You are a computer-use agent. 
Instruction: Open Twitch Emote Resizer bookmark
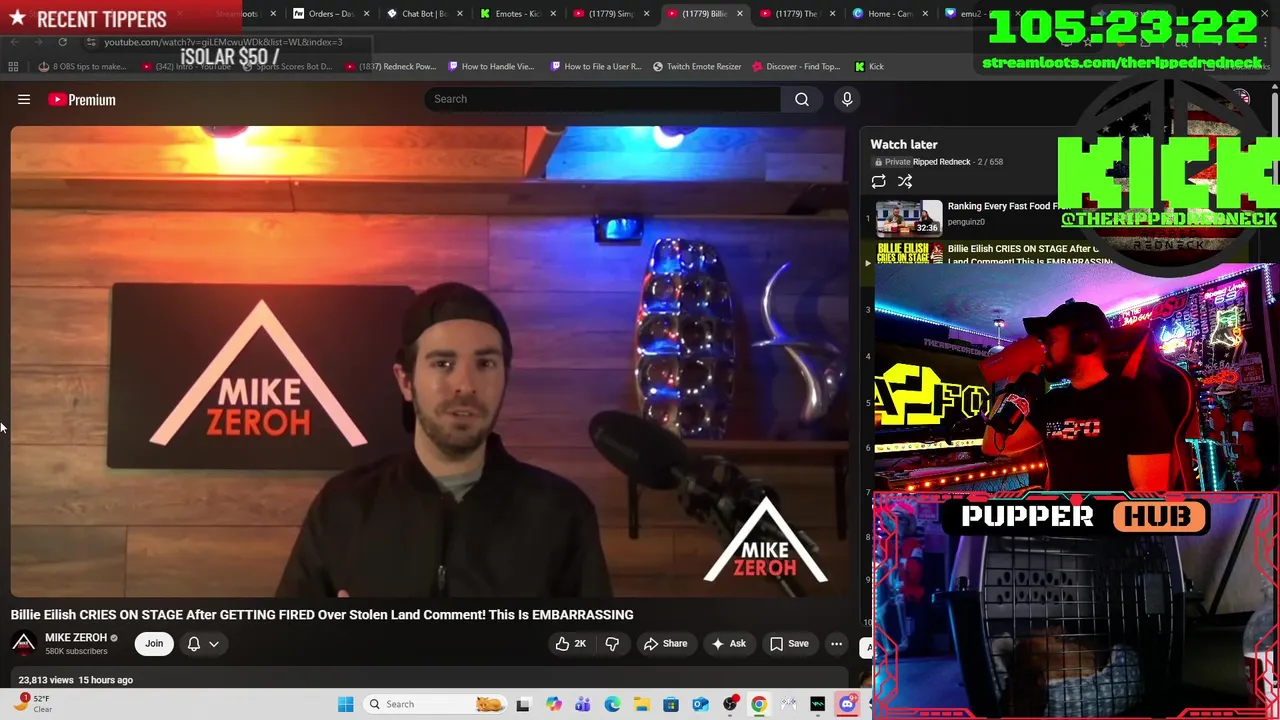(697, 66)
